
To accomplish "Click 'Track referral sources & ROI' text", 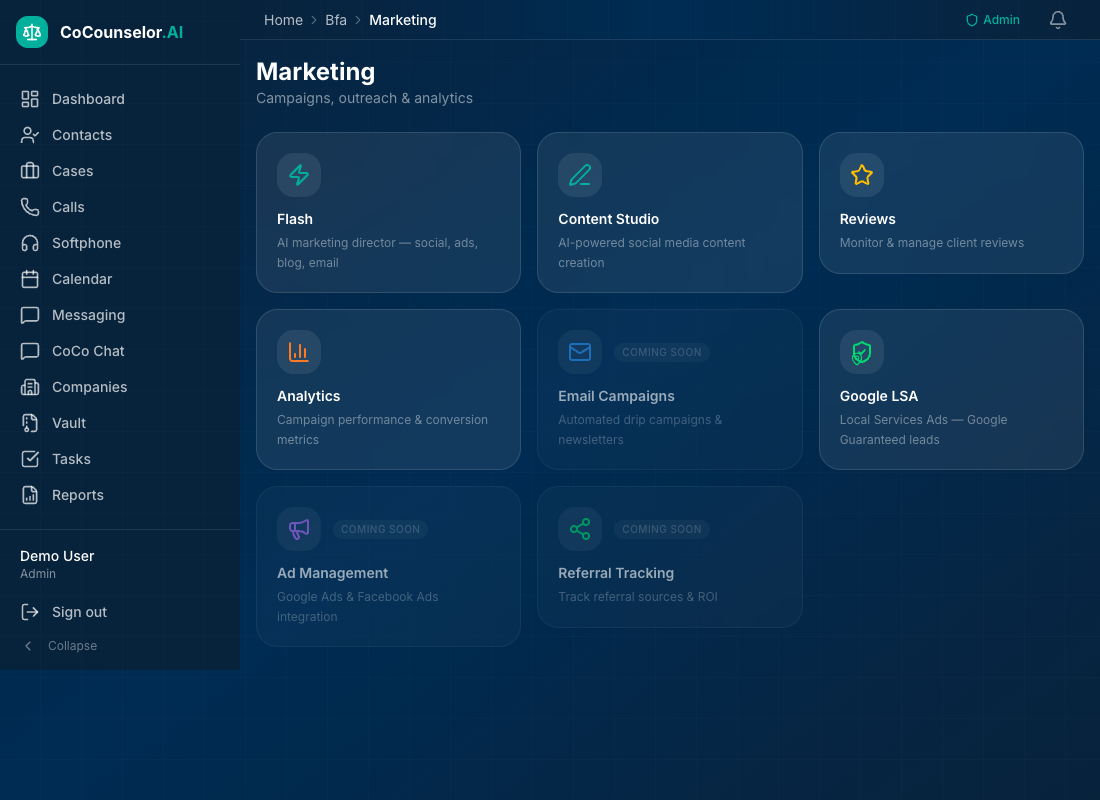I will pyautogui.click(x=638, y=596).
